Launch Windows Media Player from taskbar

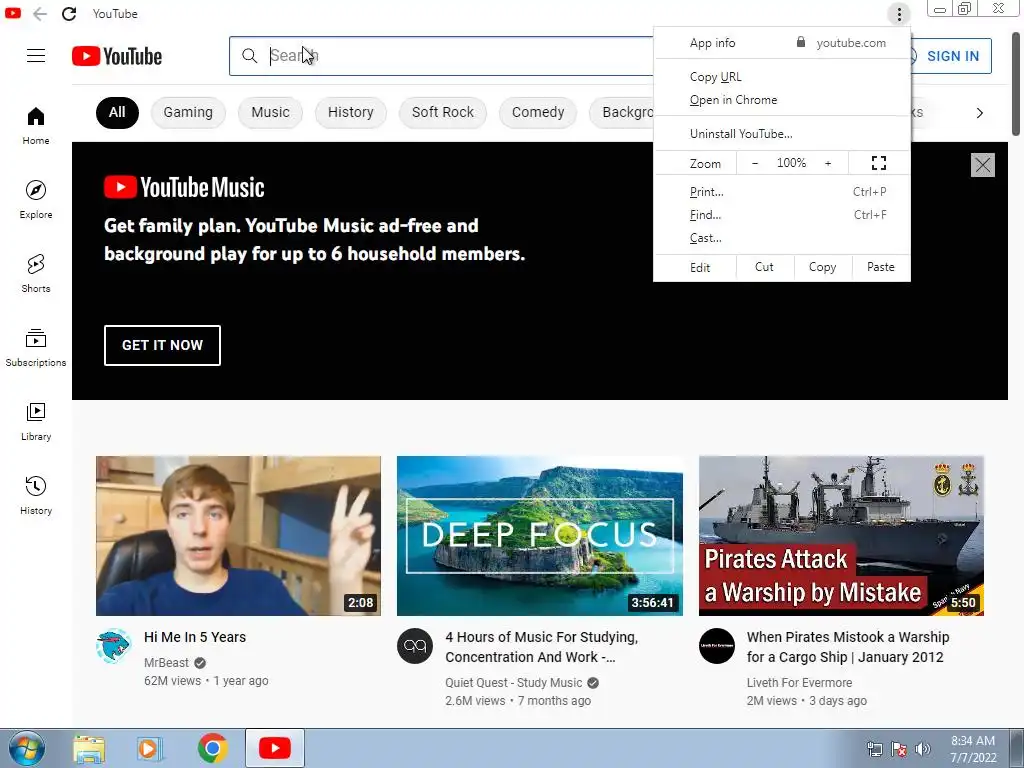pyautogui.click(x=150, y=748)
